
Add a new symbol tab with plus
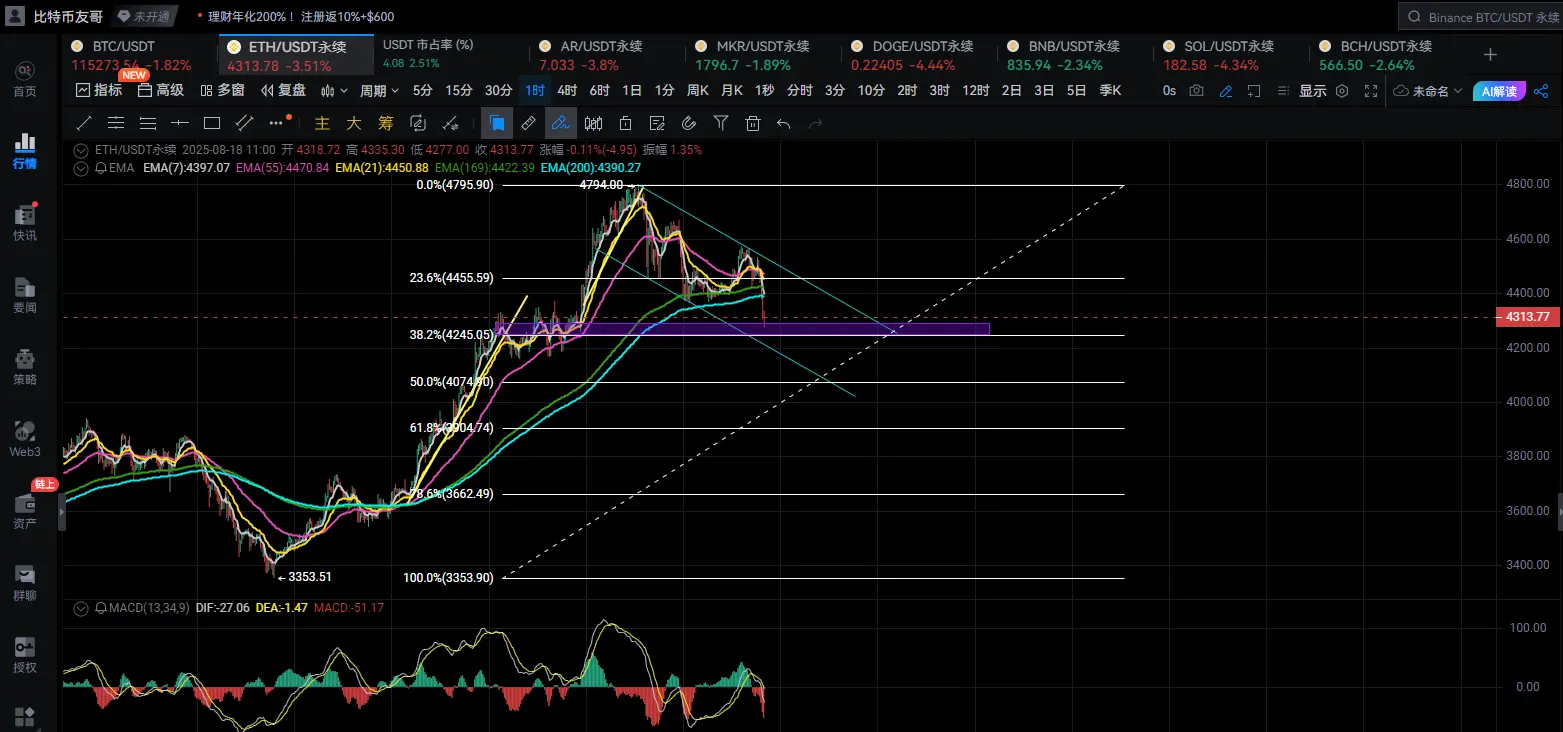click(1490, 55)
